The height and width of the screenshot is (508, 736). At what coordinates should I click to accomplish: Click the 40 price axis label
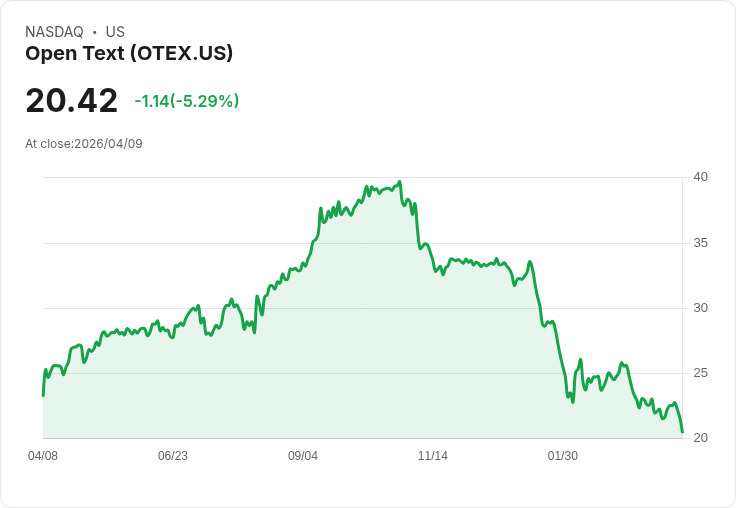pos(700,177)
